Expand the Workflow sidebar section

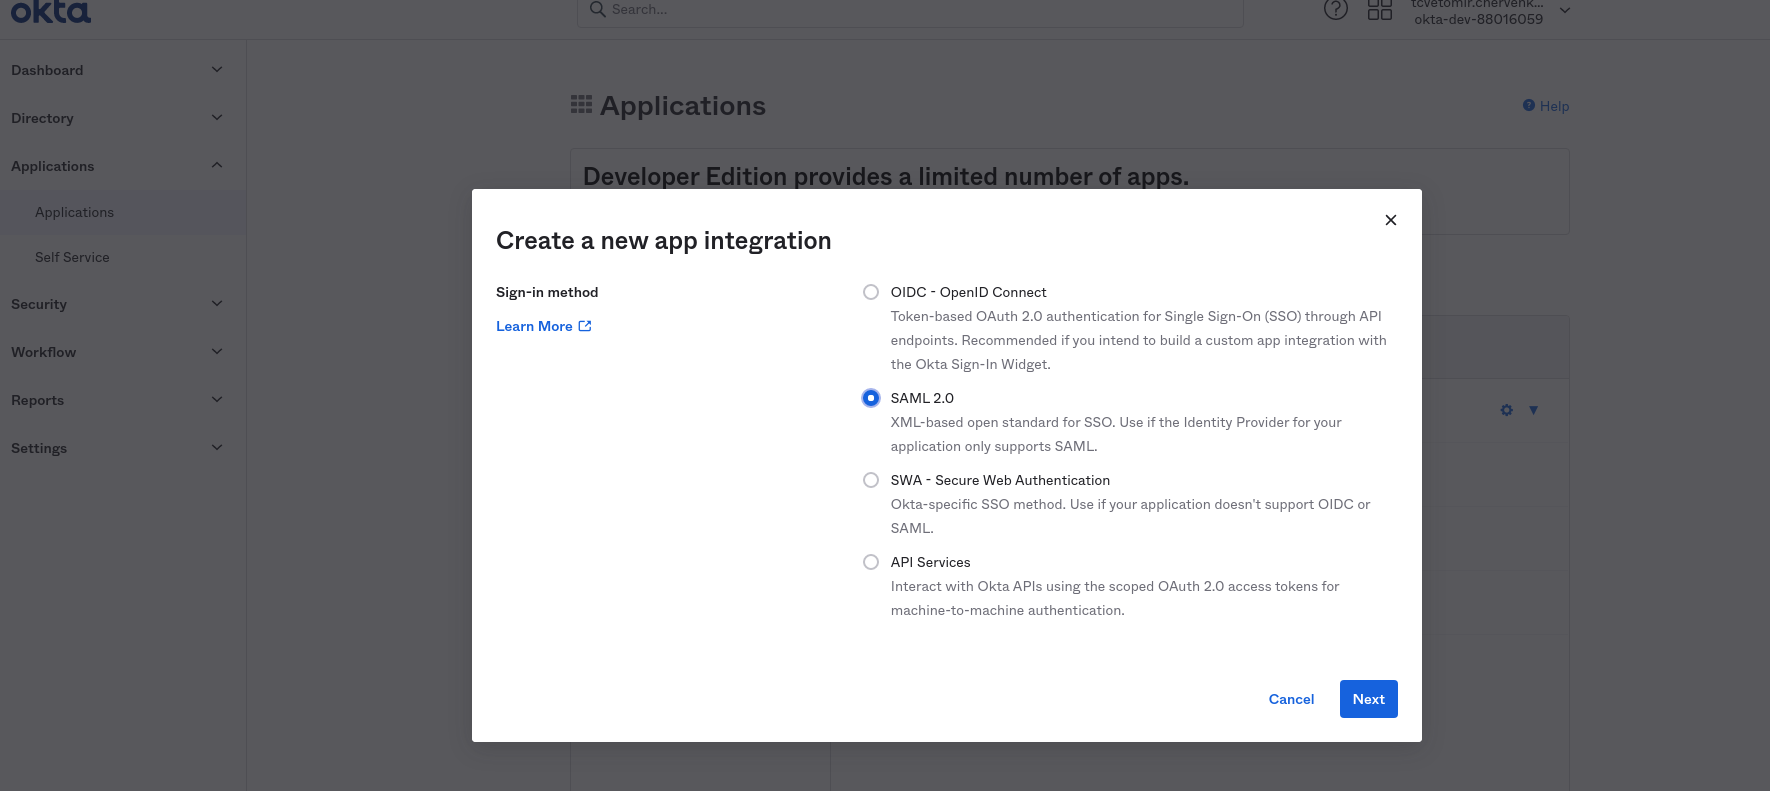pos(217,352)
